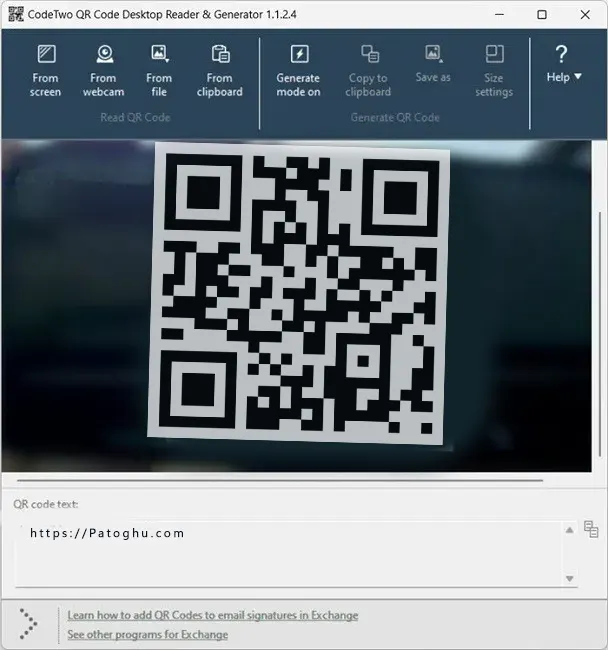
Task: Click text box scroll down arrow
Action: pos(569,579)
